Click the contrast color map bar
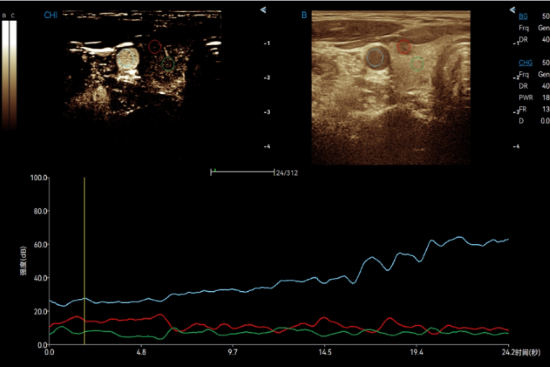 (9, 75)
